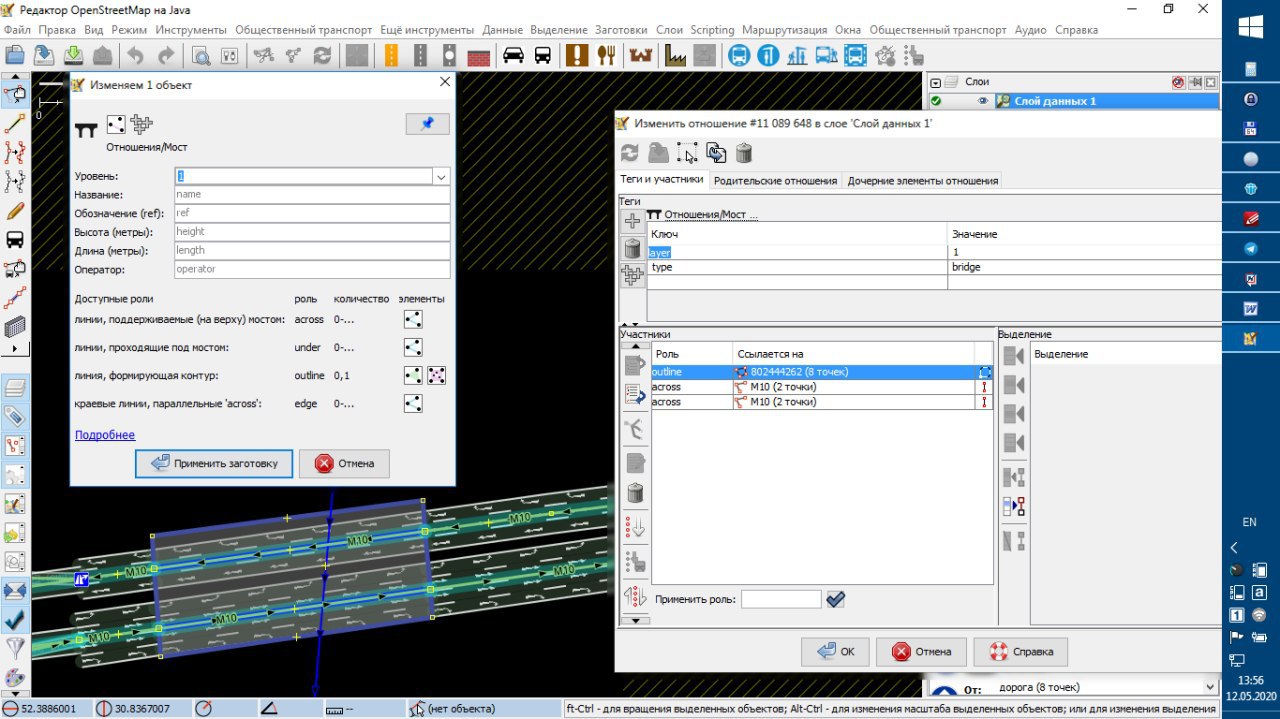1280x719 pixels.
Task: Open the Уровень dropdown arrow
Action: [441, 176]
